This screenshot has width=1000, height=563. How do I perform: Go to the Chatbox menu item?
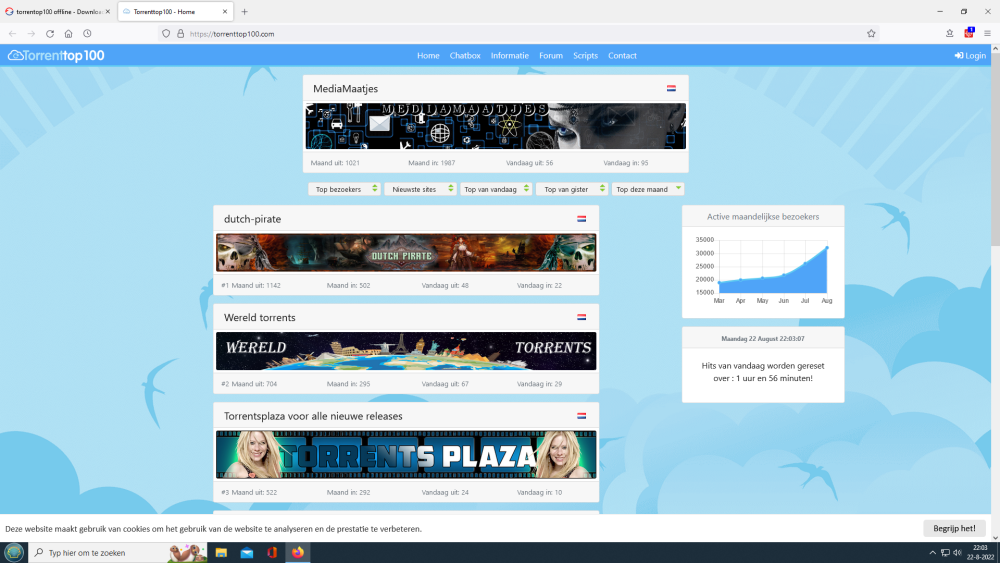[x=465, y=56]
